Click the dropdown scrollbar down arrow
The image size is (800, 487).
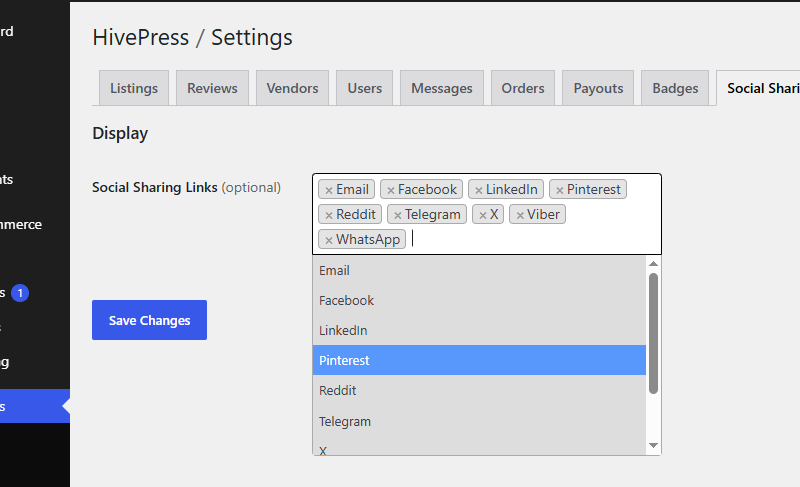point(653,446)
